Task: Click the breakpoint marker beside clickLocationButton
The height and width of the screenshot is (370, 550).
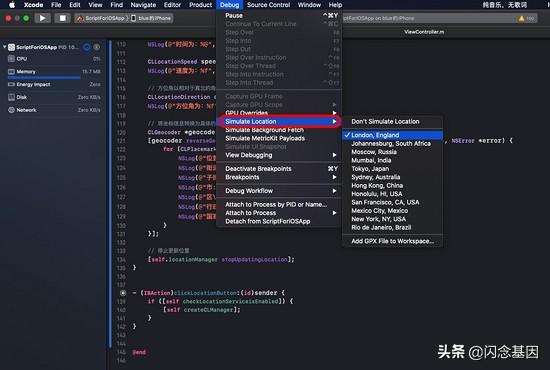Action: click(x=123, y=292)
